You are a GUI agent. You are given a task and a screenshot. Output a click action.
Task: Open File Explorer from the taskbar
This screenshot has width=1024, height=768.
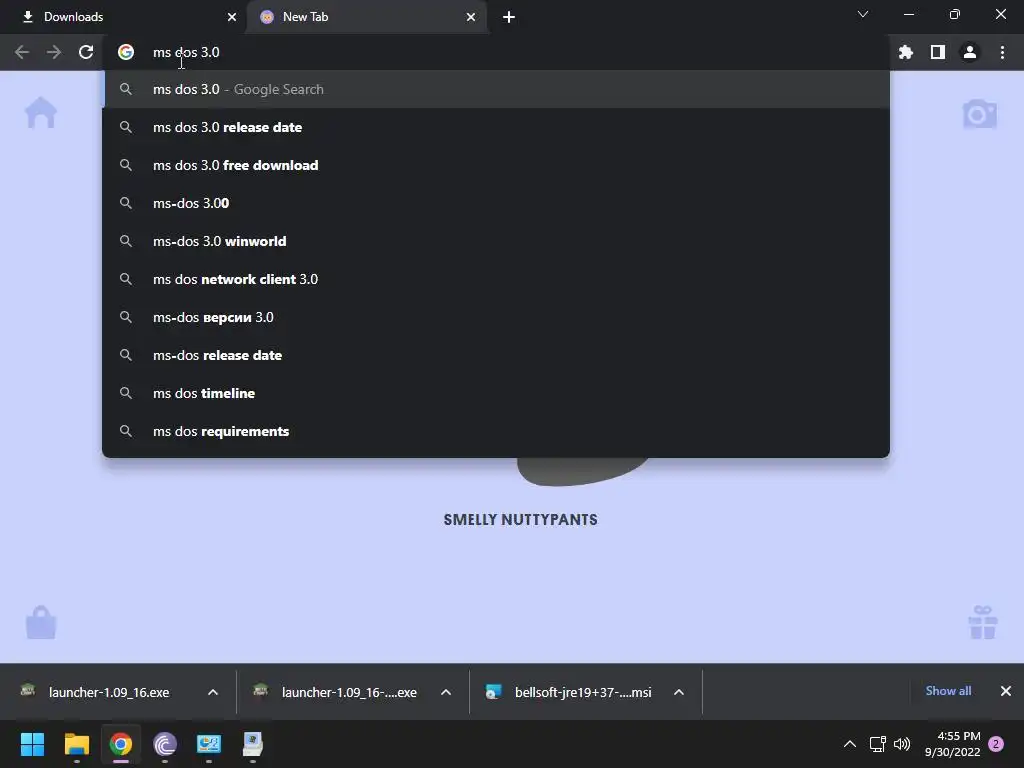coord(76,744)
